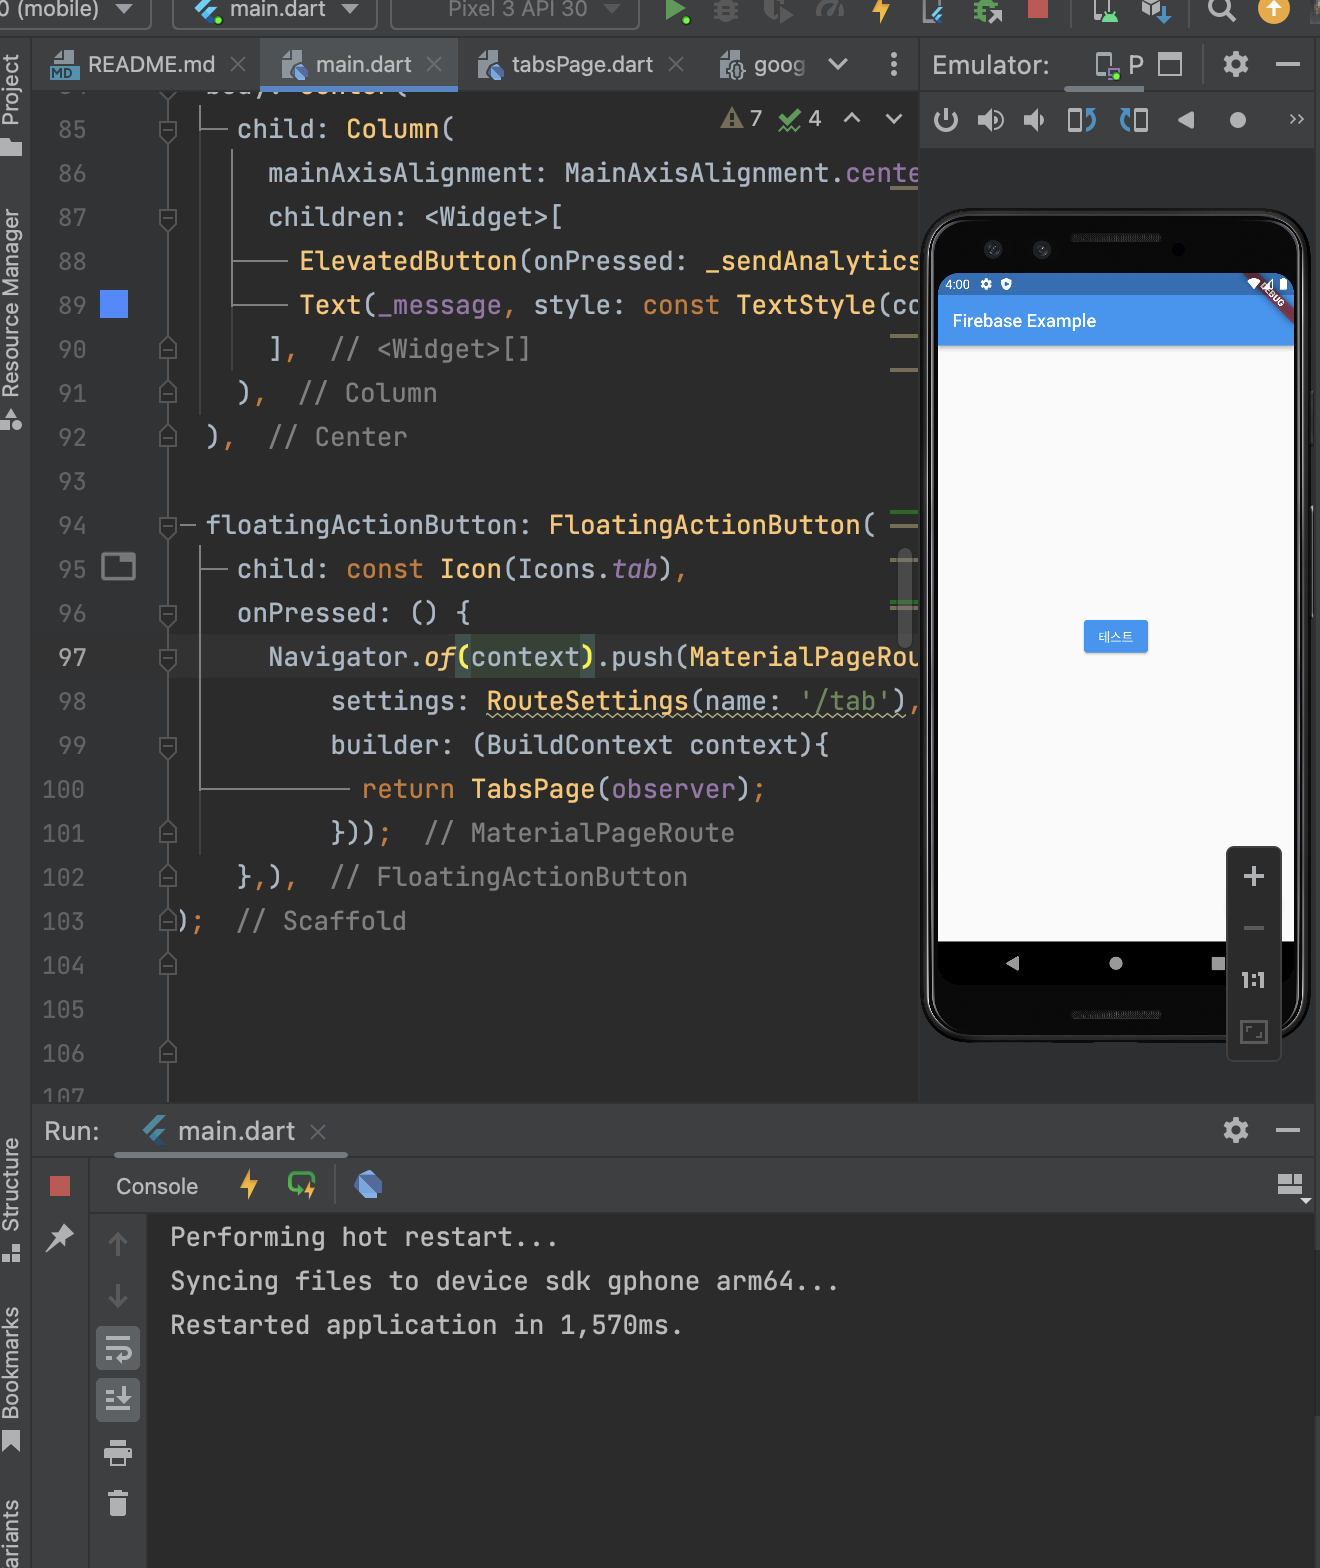
Task: Collapse Column fold marker at line 85
Action: 168,130
